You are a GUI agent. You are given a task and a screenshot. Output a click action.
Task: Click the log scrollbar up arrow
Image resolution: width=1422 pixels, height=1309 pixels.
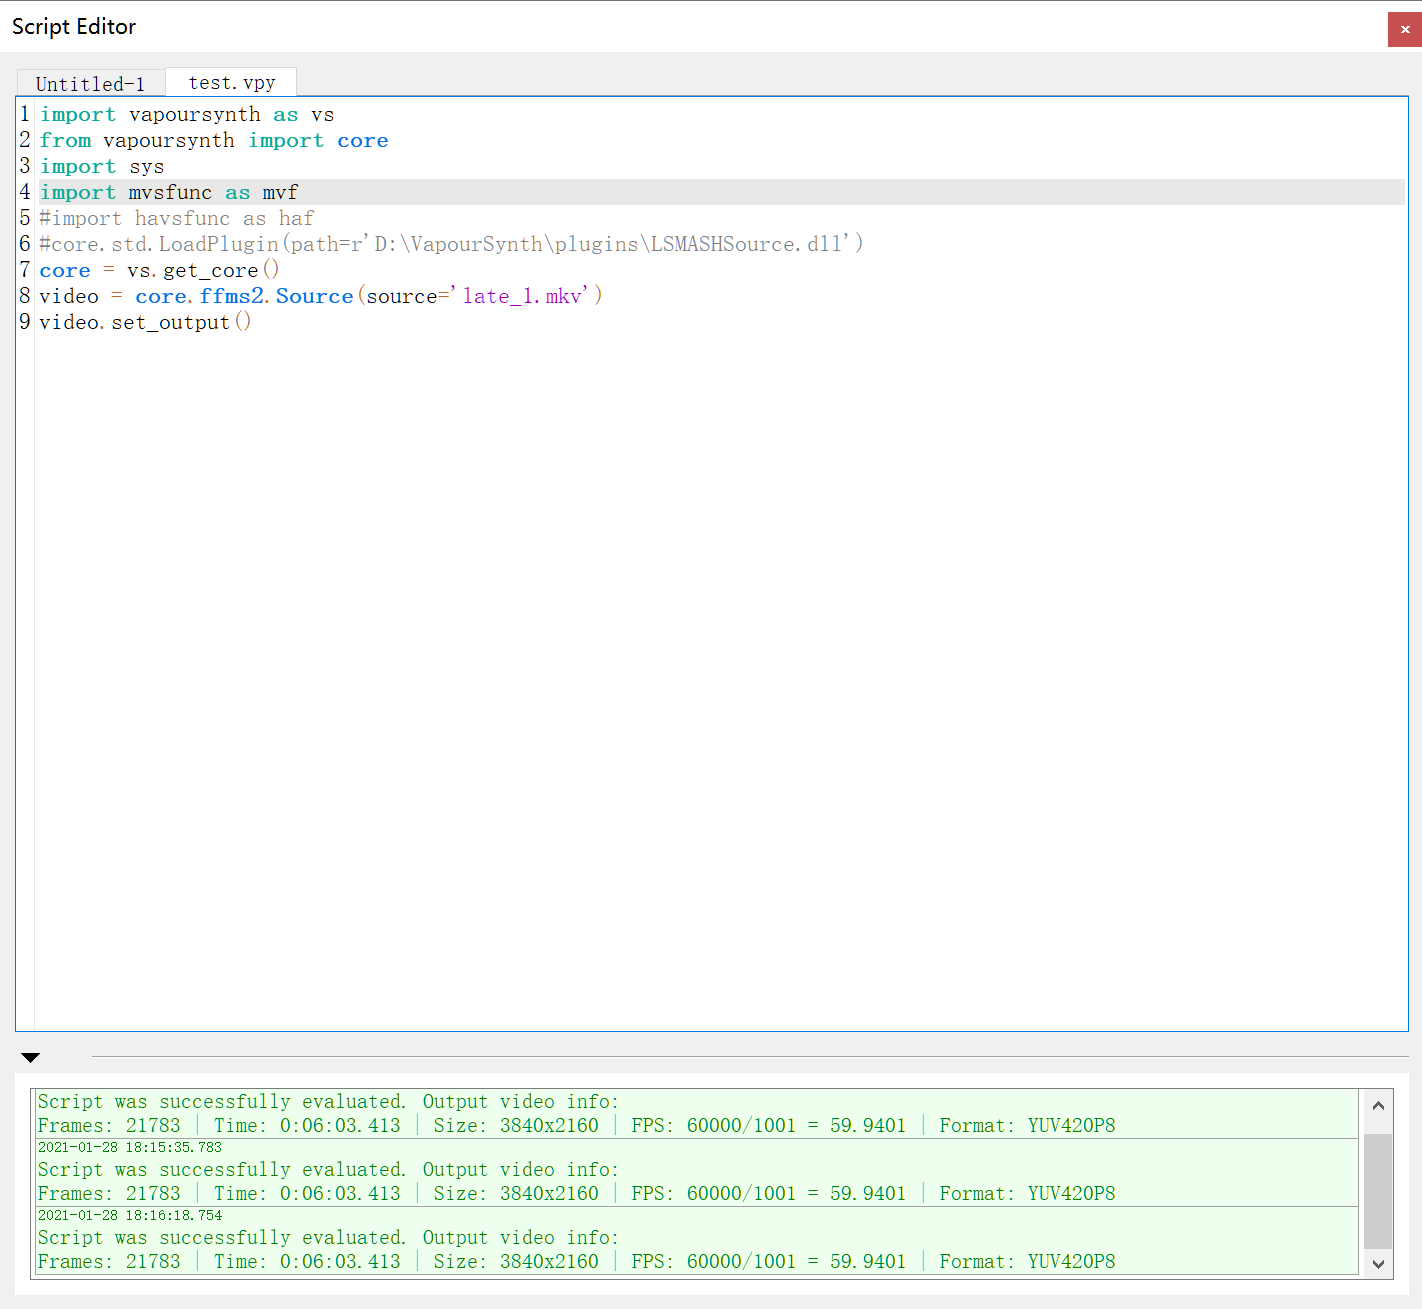[x=1378, y=1105]
